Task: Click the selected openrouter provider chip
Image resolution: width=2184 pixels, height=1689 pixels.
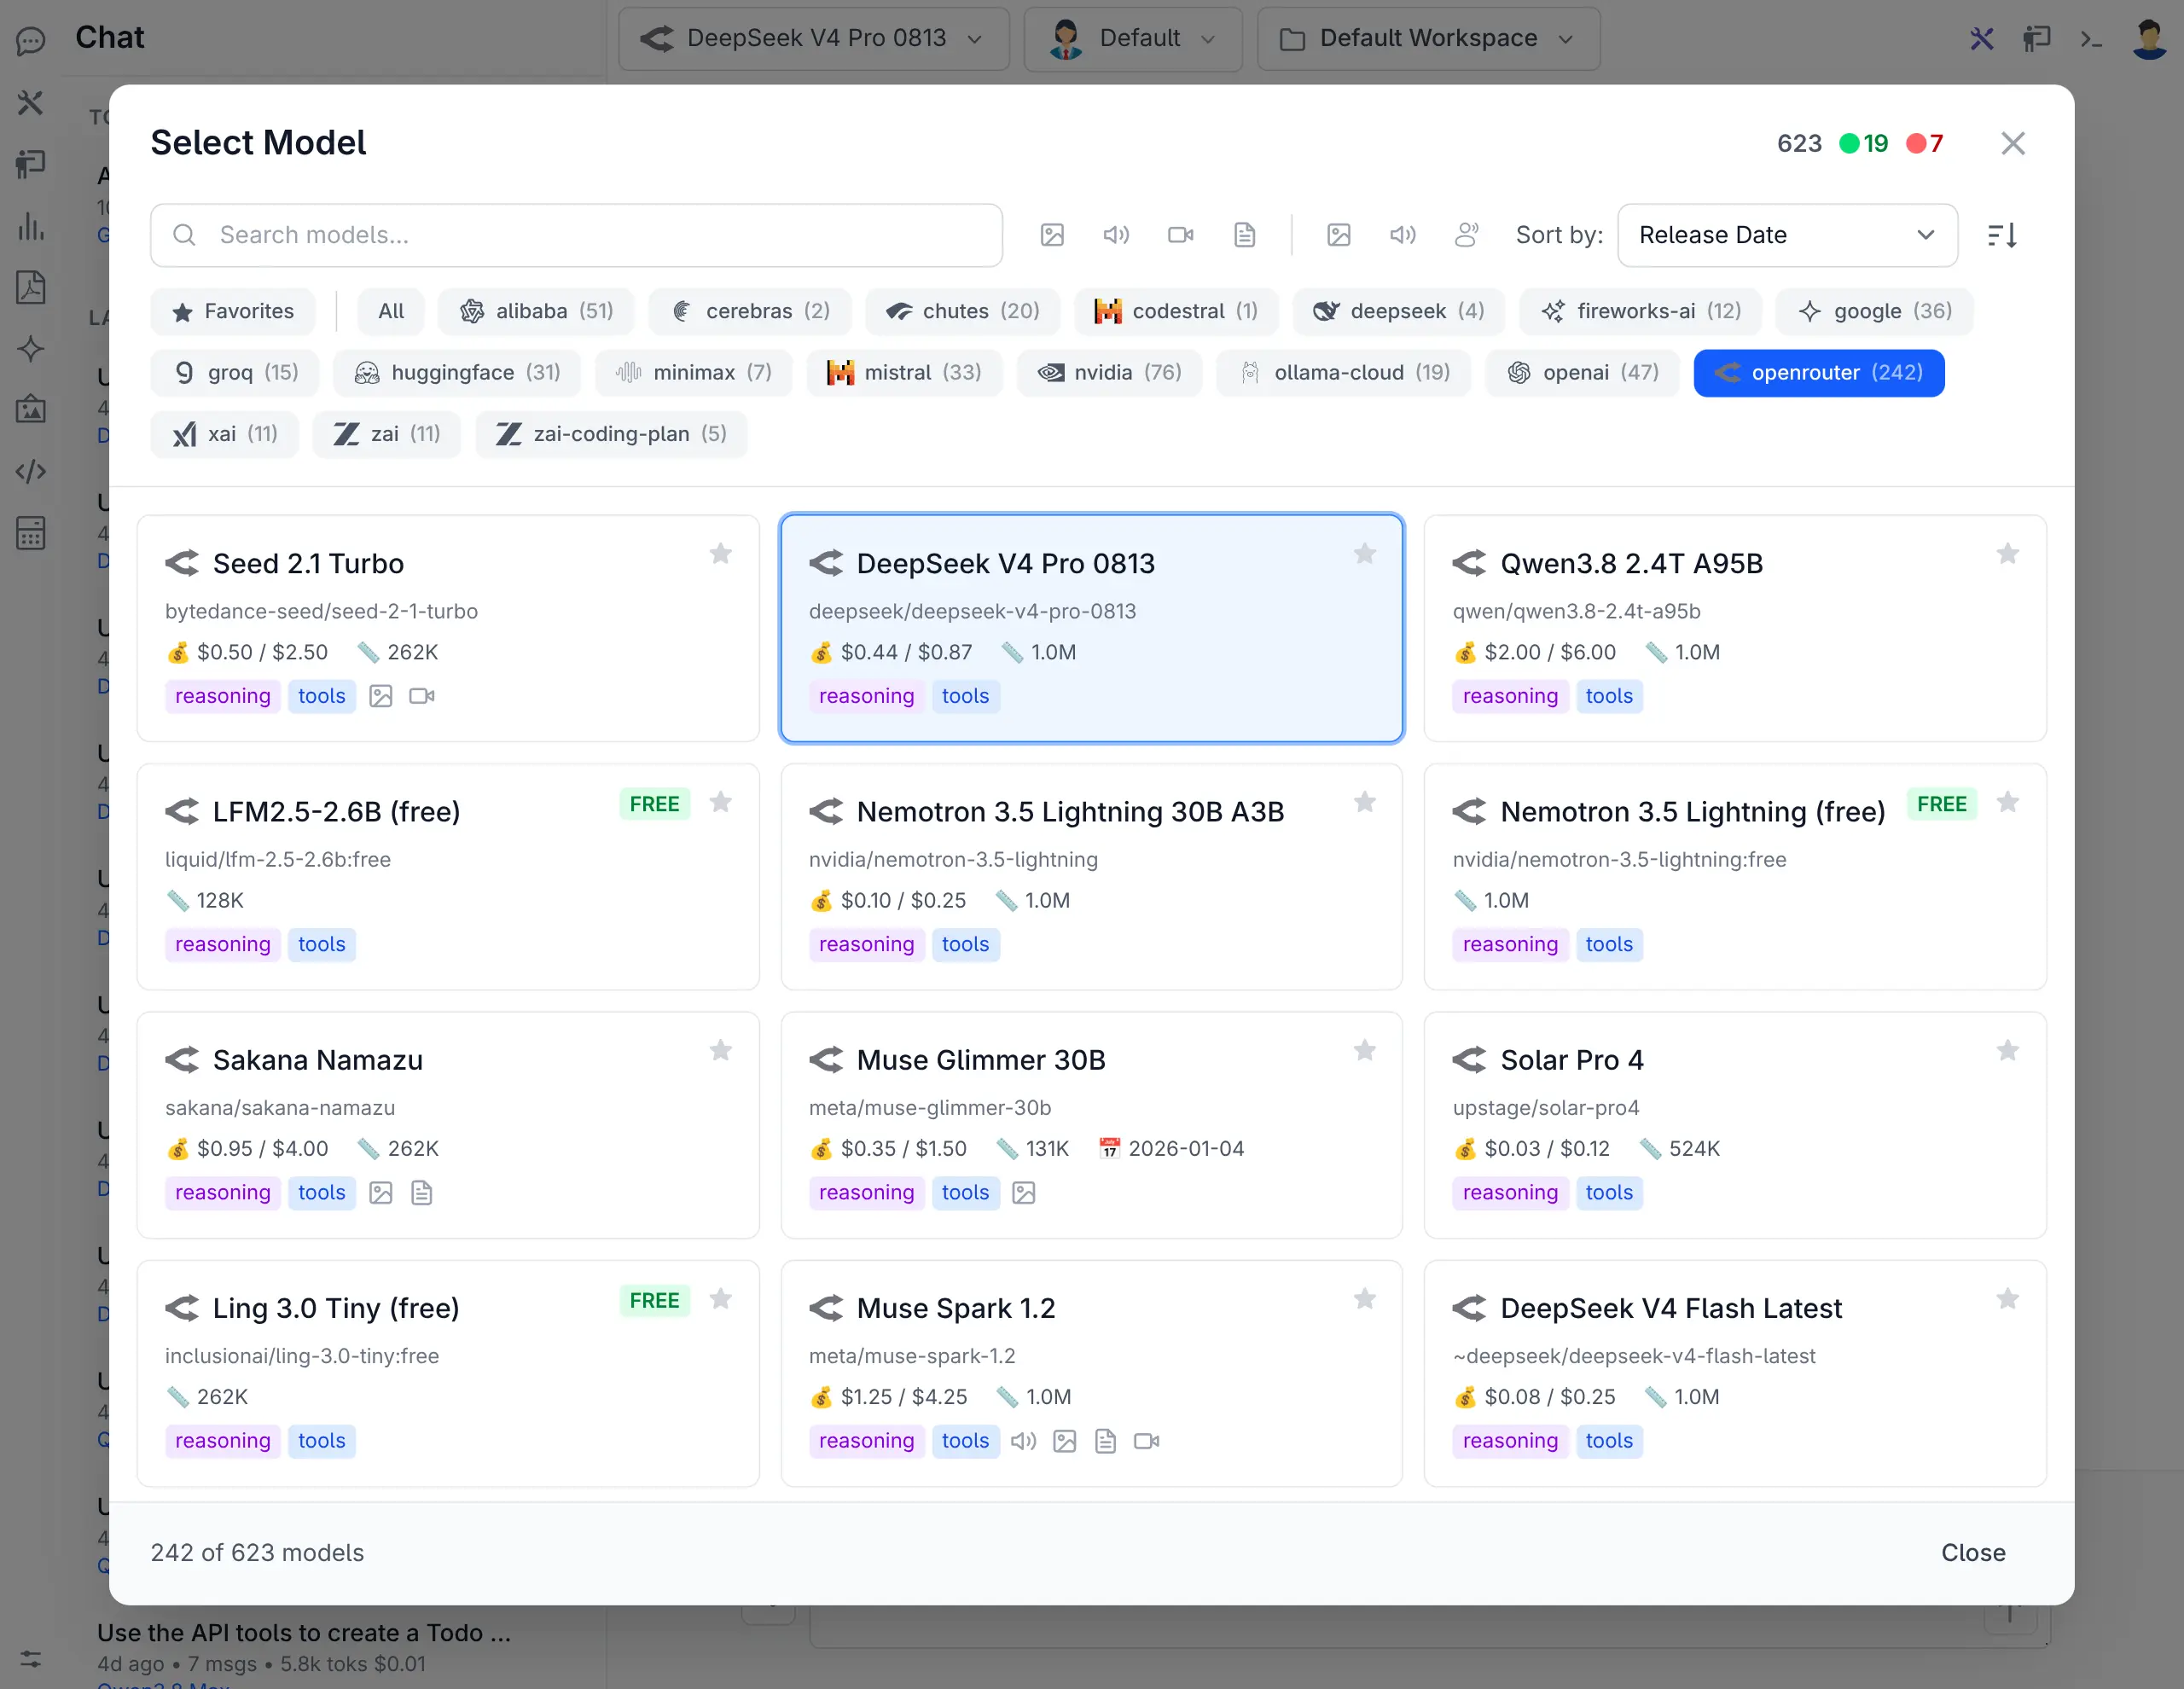Action: [x=1818, y=373]
